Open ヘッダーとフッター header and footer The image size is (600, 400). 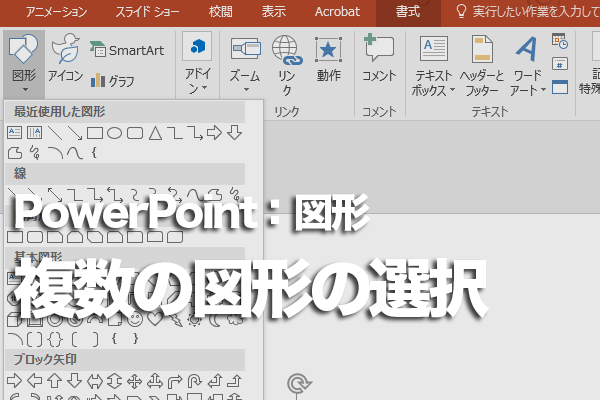pos(482,66)
